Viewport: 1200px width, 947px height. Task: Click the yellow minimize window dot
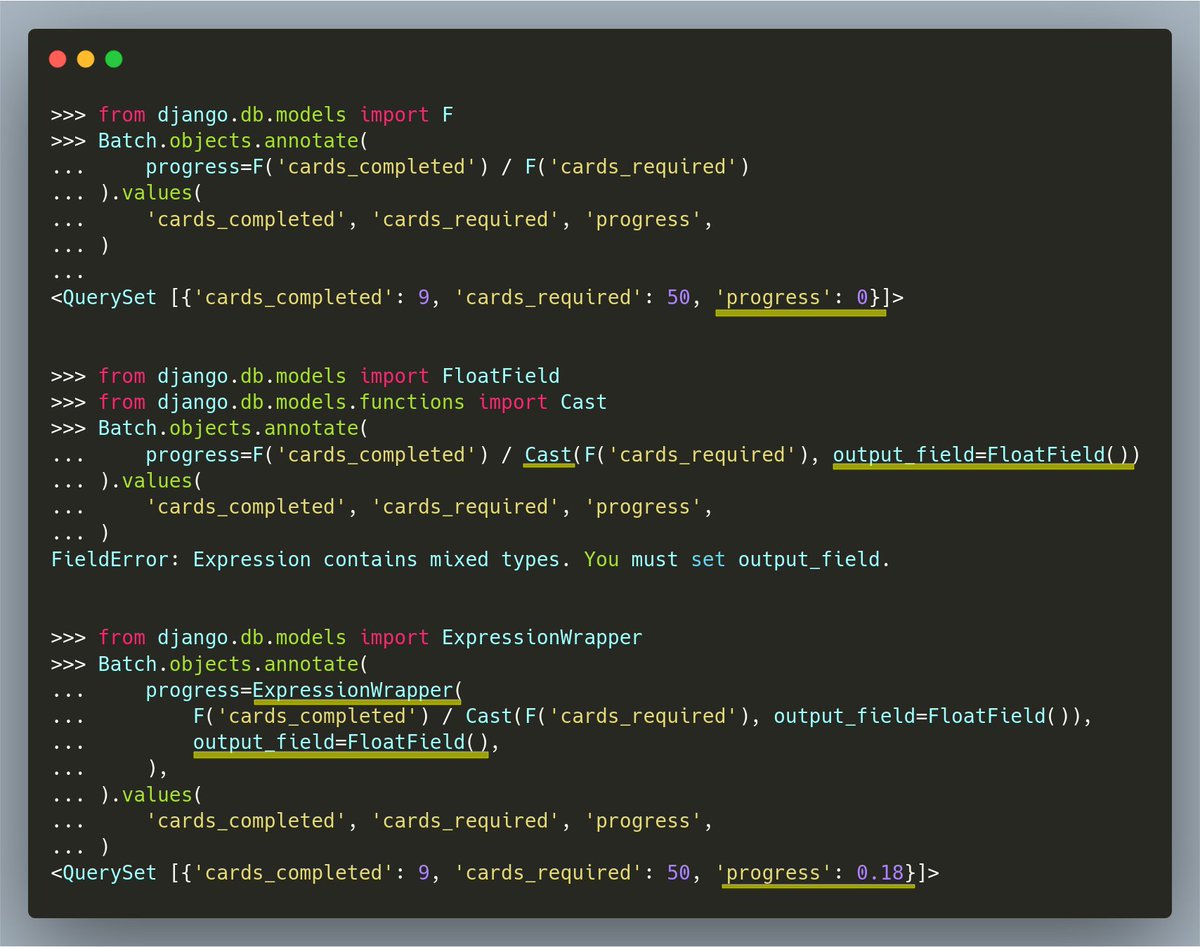pos(86,59)
